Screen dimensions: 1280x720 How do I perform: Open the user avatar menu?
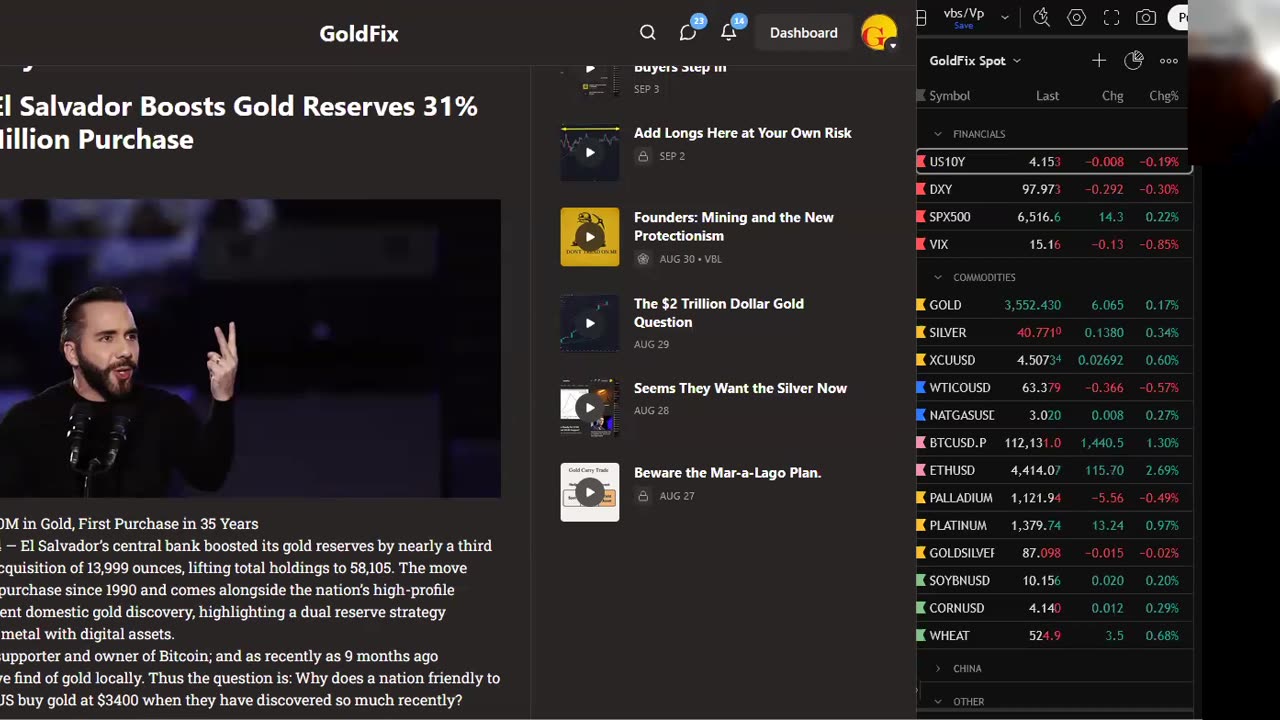[879, 33]
